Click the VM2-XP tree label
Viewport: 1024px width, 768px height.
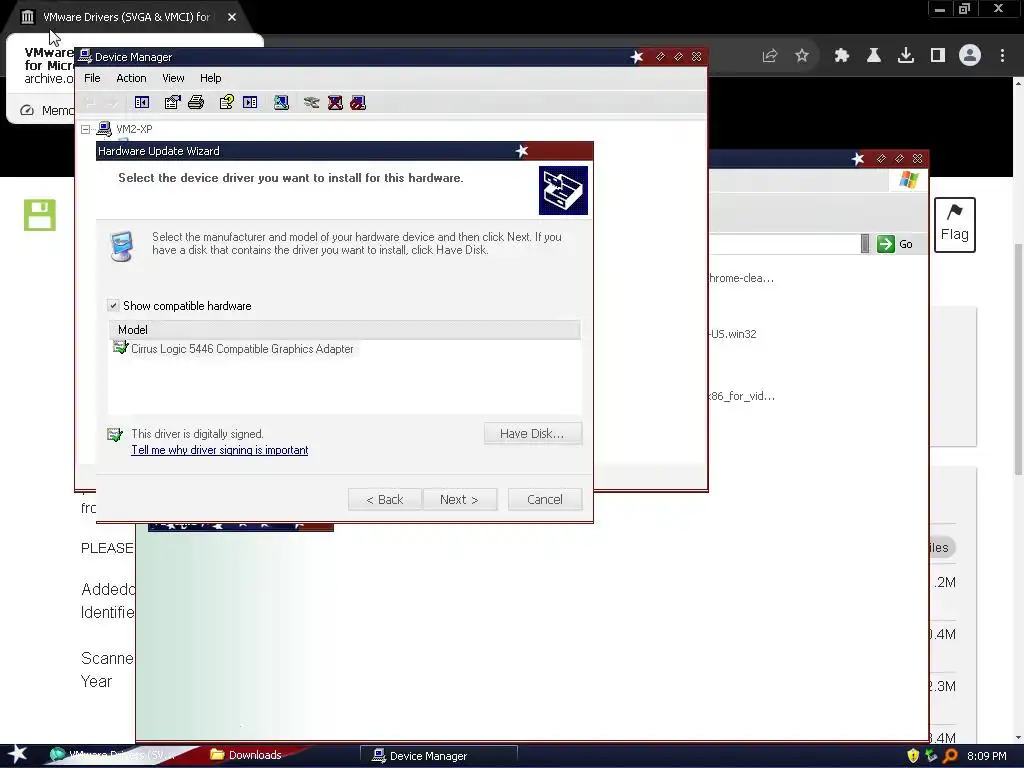(135, 129)
